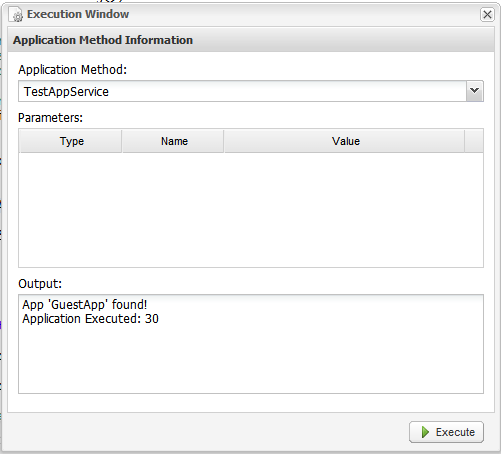Sort parameters by the Value column header
The height and width of the screenshot is (454, 501).
click(x=345, y=141)
